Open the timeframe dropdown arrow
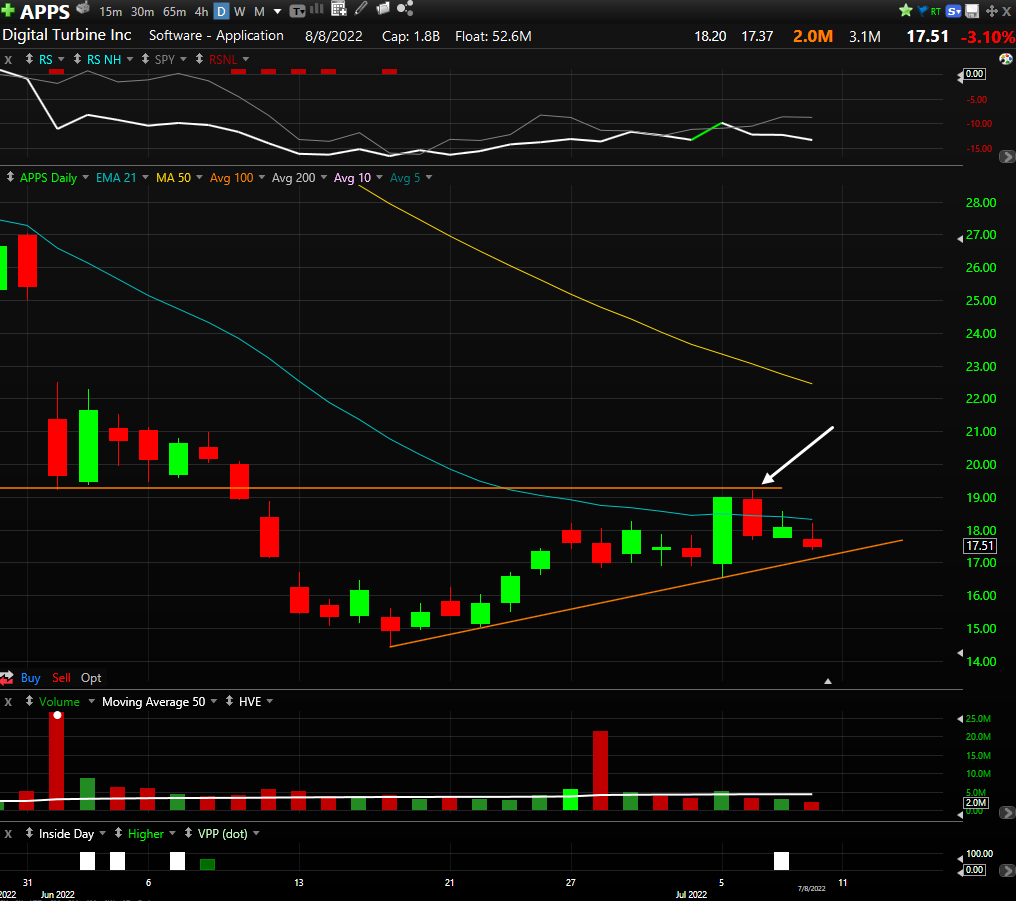The width and height of the screenshot is (1016, 901). (277, 12)
